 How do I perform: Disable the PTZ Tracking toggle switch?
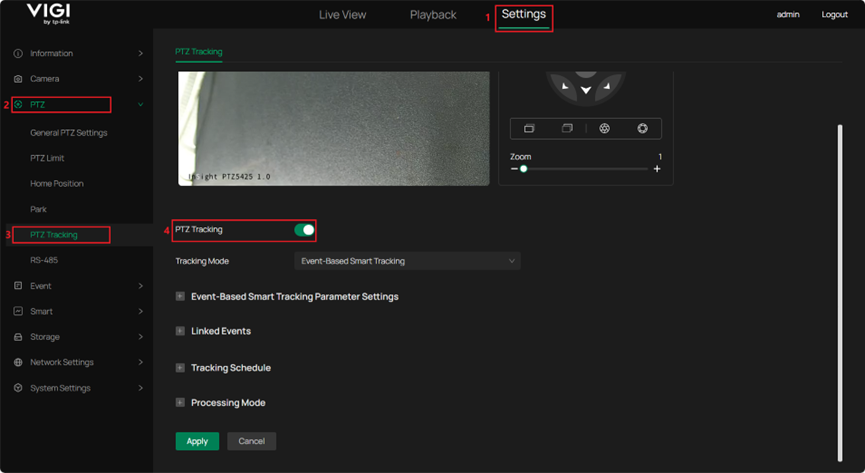coord(304,230)
